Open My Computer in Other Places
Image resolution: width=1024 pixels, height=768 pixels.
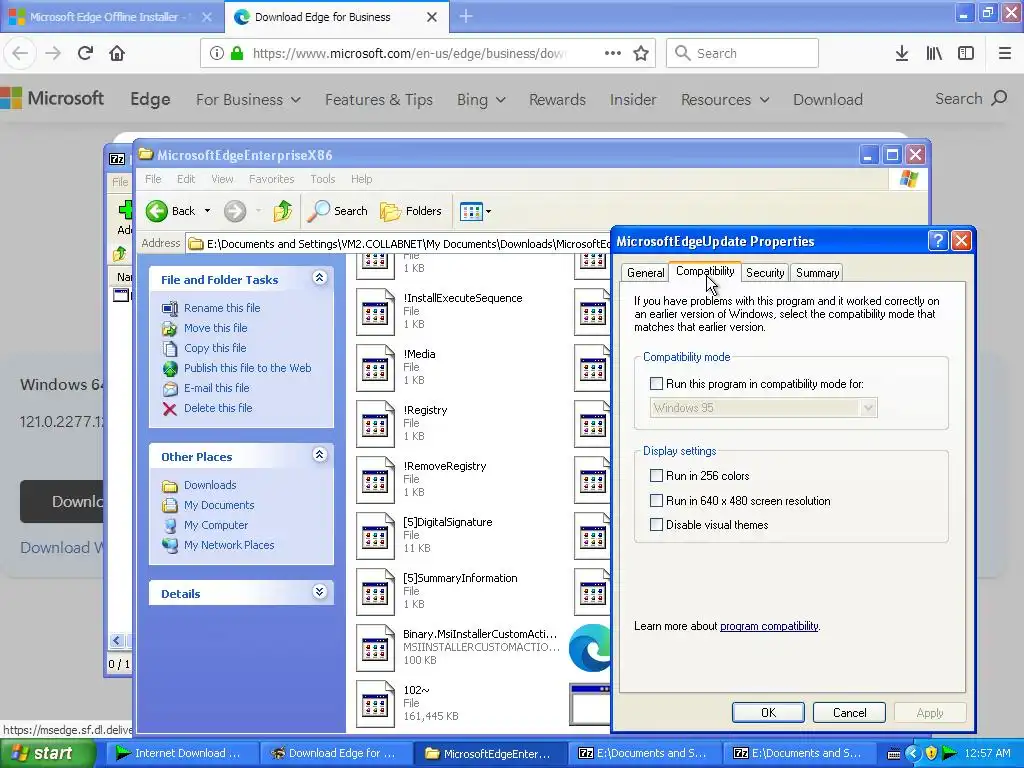pos(216,525)
